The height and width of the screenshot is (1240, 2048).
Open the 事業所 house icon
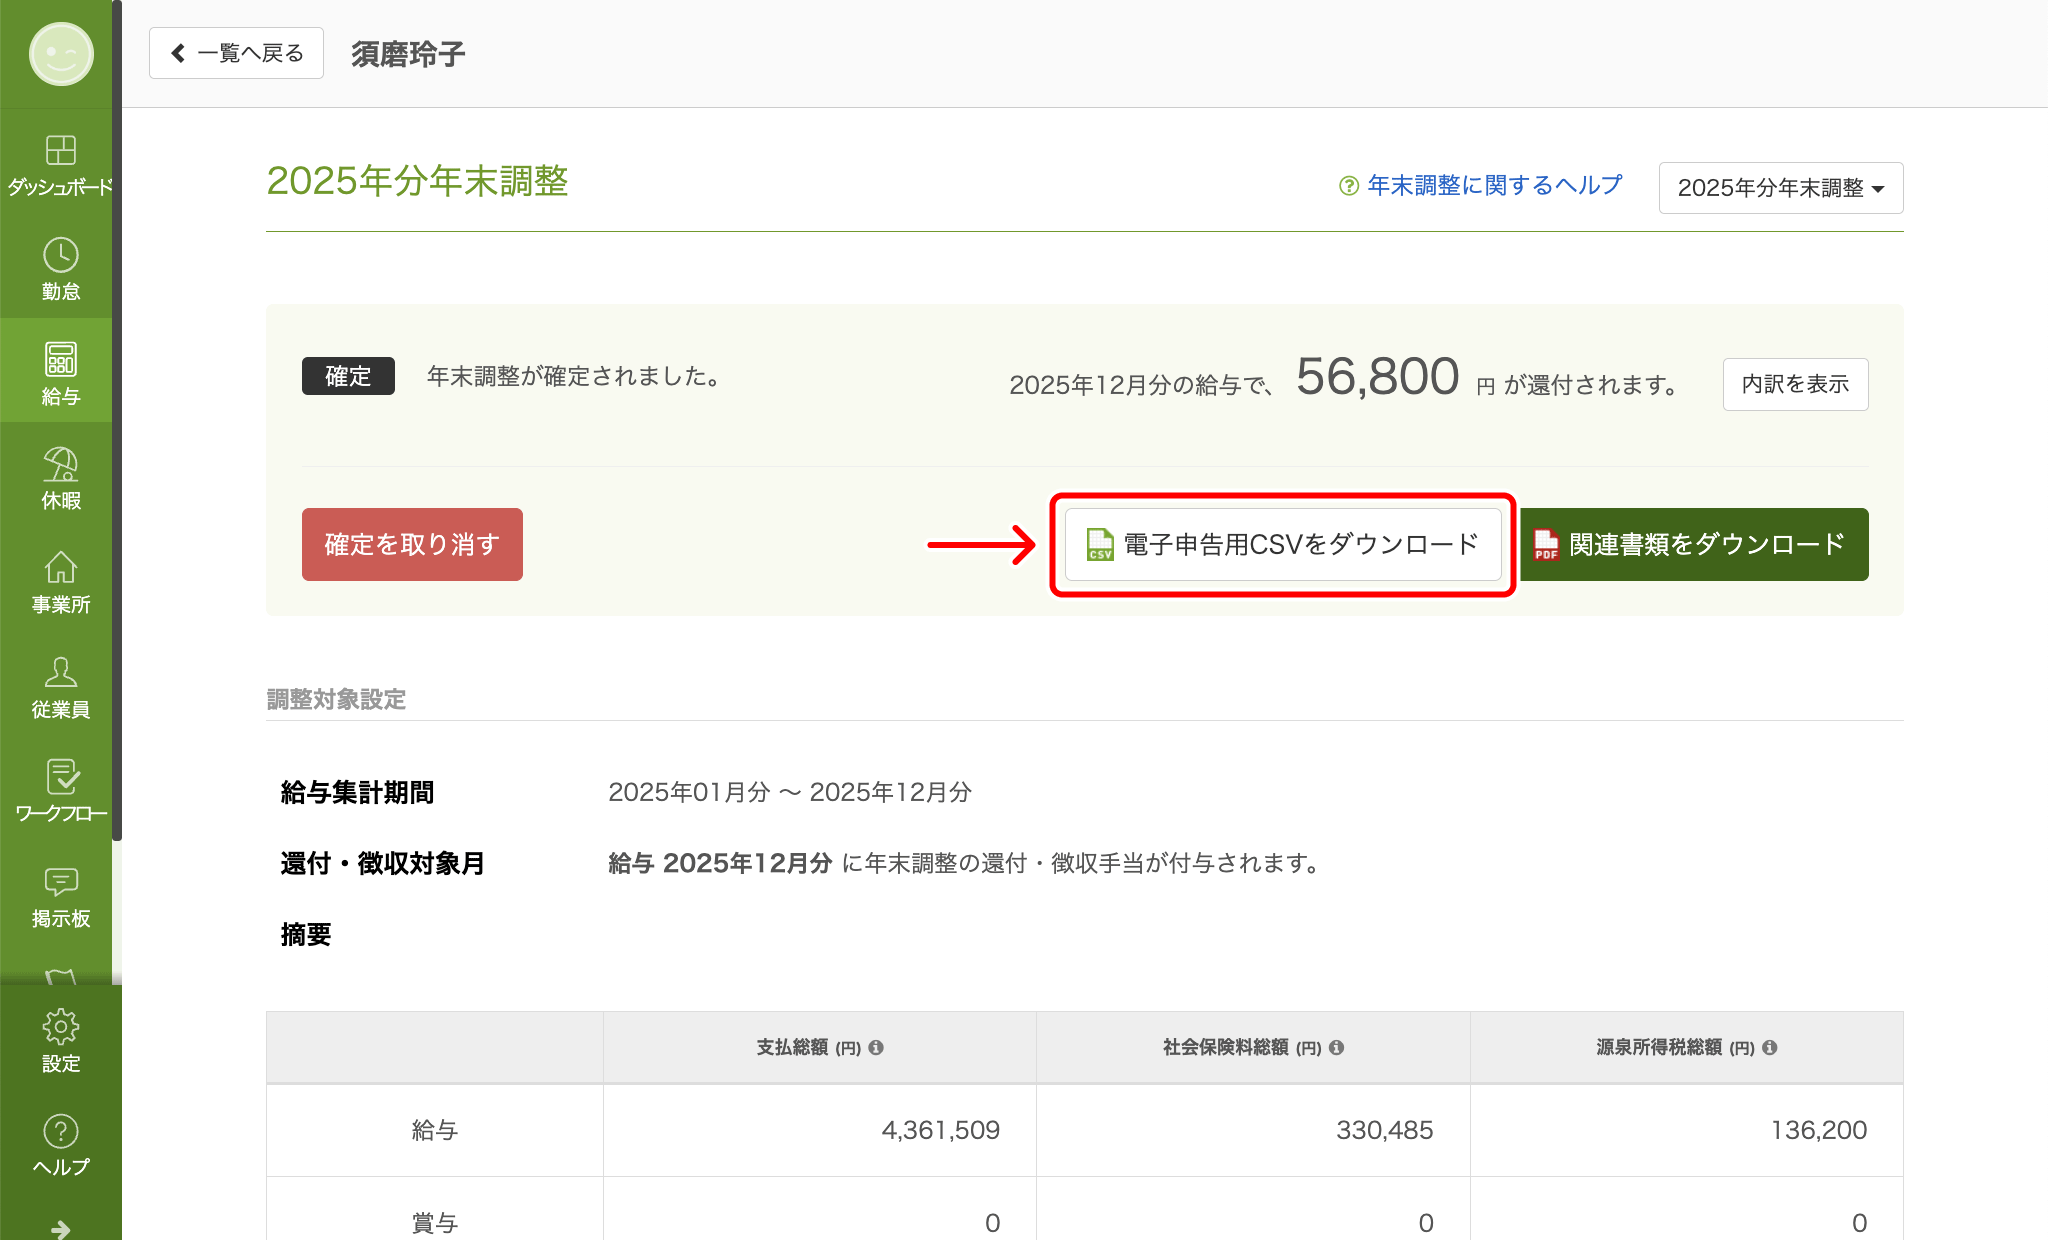[60, 569]
